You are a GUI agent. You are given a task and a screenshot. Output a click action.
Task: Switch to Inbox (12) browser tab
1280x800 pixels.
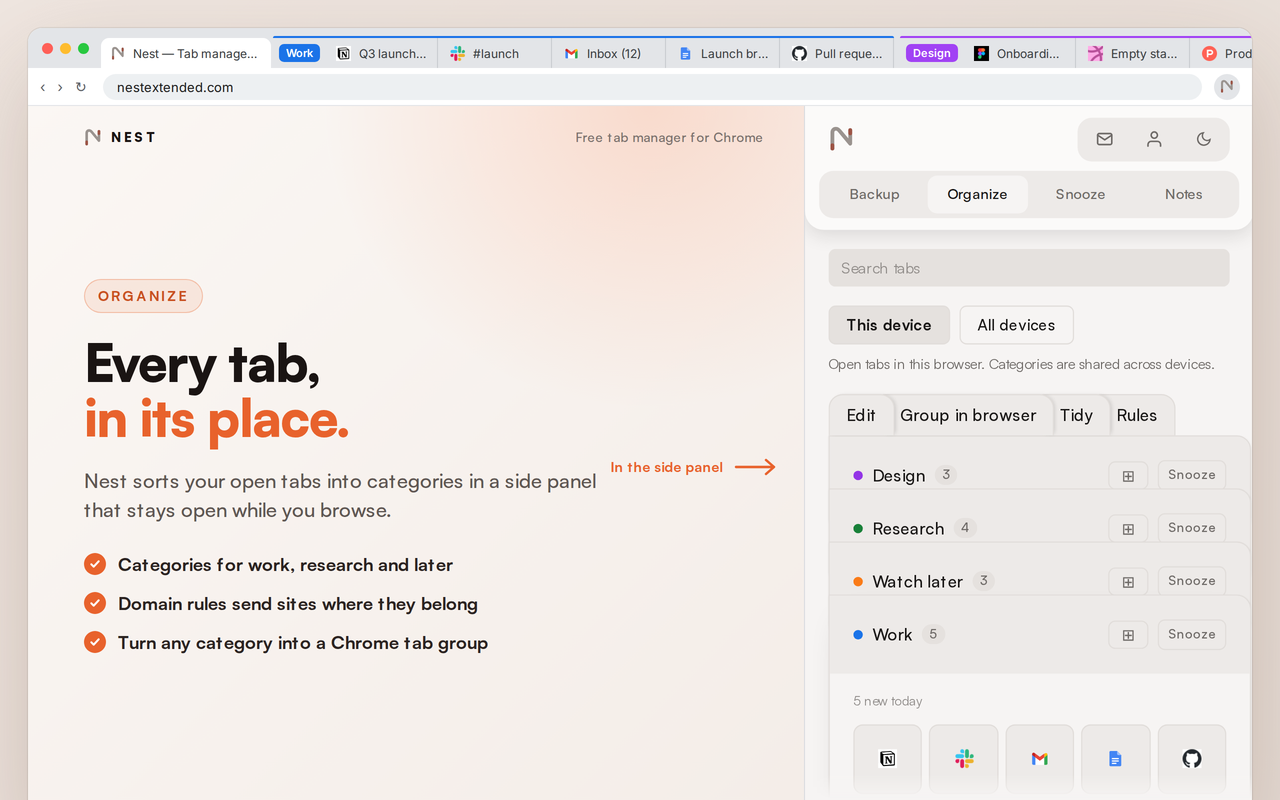click(x=608, y=54)
